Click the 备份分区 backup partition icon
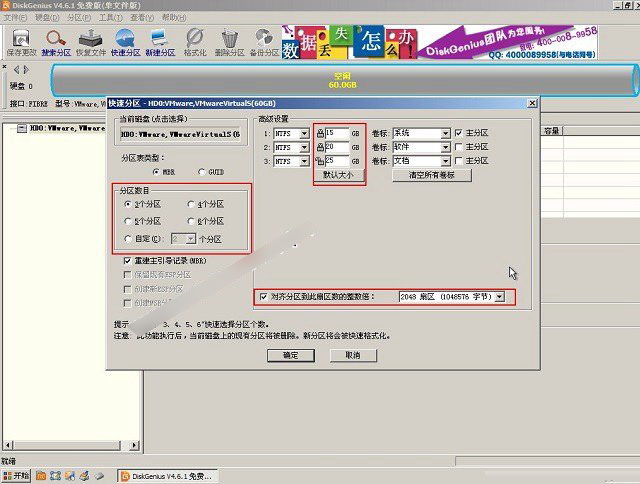The image size is (640, 484). click(x=264, y=43)
